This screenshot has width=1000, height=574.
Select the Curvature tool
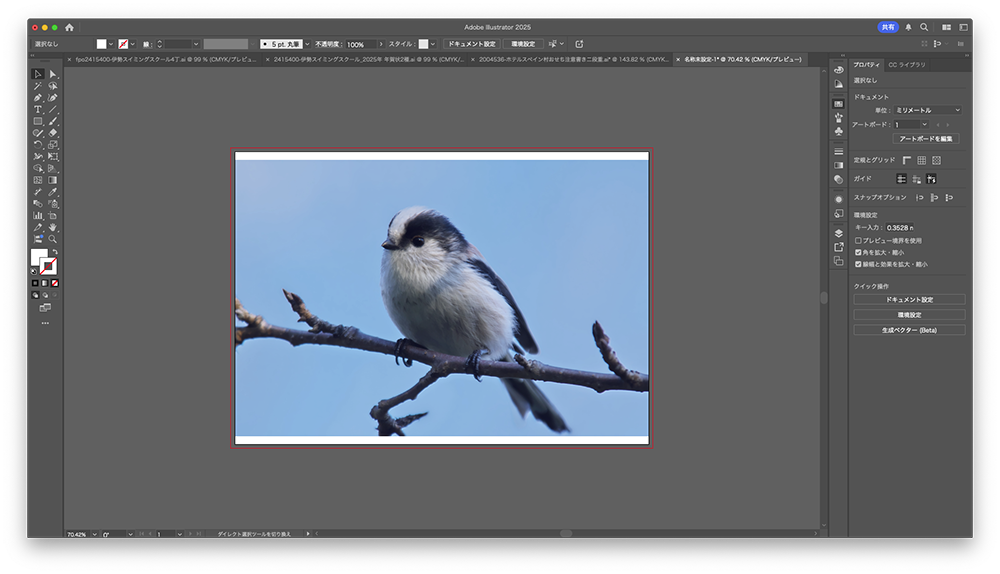click(x=53, y=98)
